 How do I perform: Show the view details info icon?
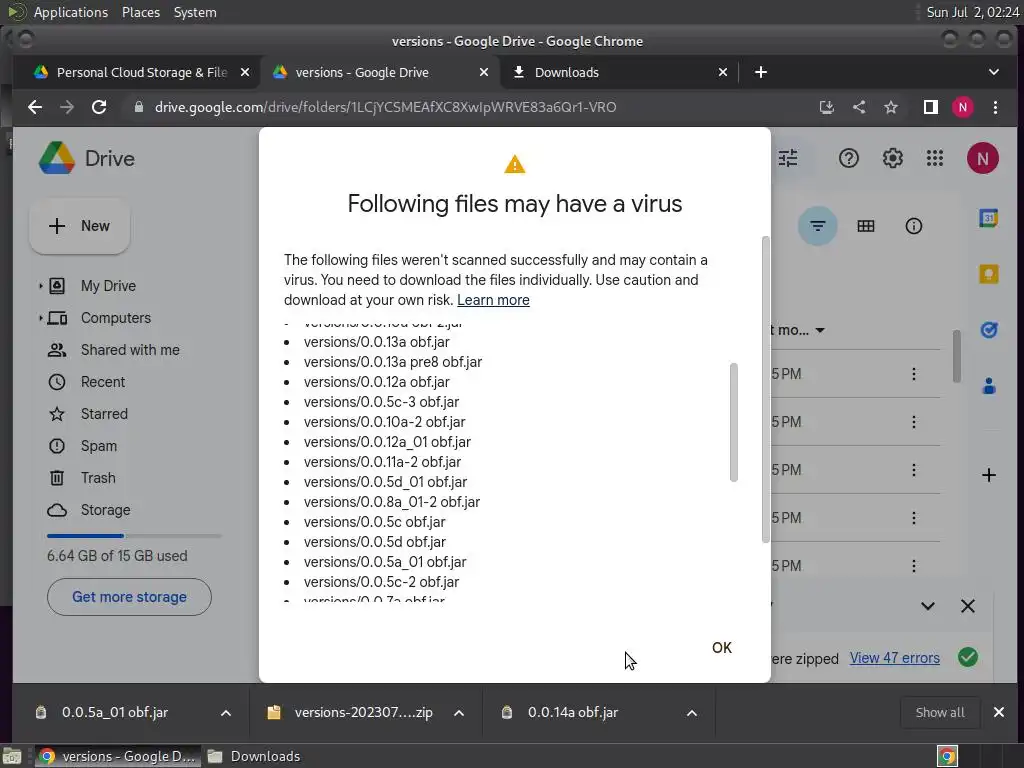[x=914, y=226]
